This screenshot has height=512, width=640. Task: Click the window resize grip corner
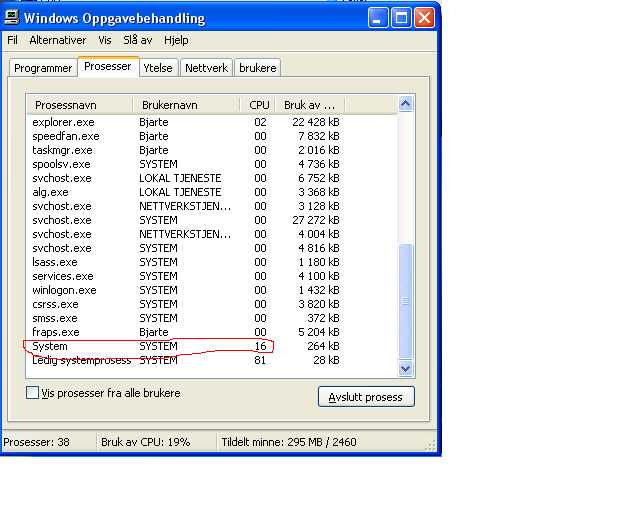pyautogui.click(x=430, y=446)
